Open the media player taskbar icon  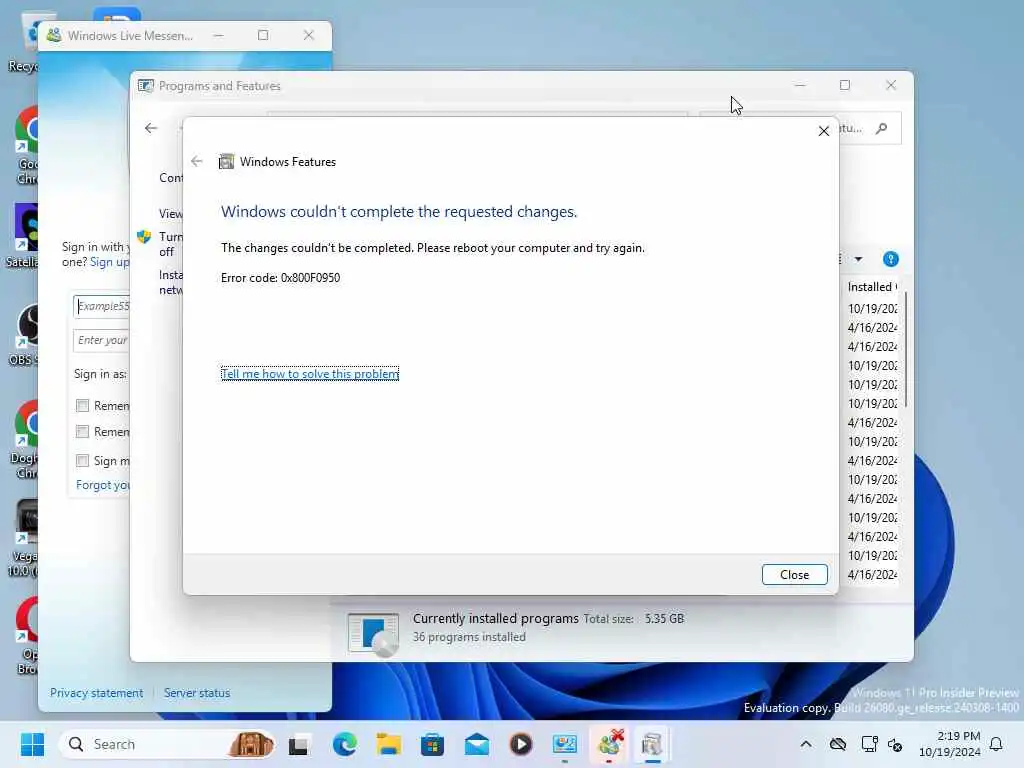520,744
